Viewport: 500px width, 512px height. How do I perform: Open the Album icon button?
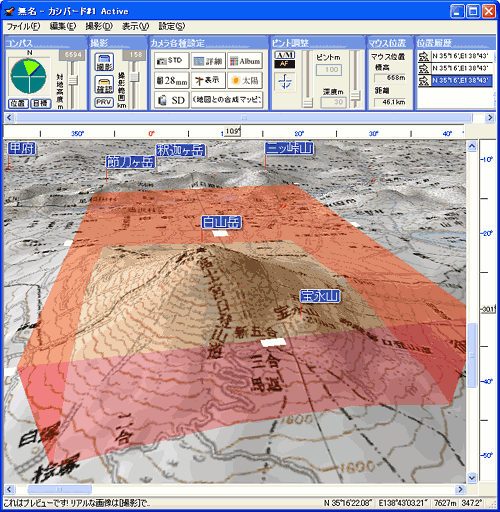point(245,61)
